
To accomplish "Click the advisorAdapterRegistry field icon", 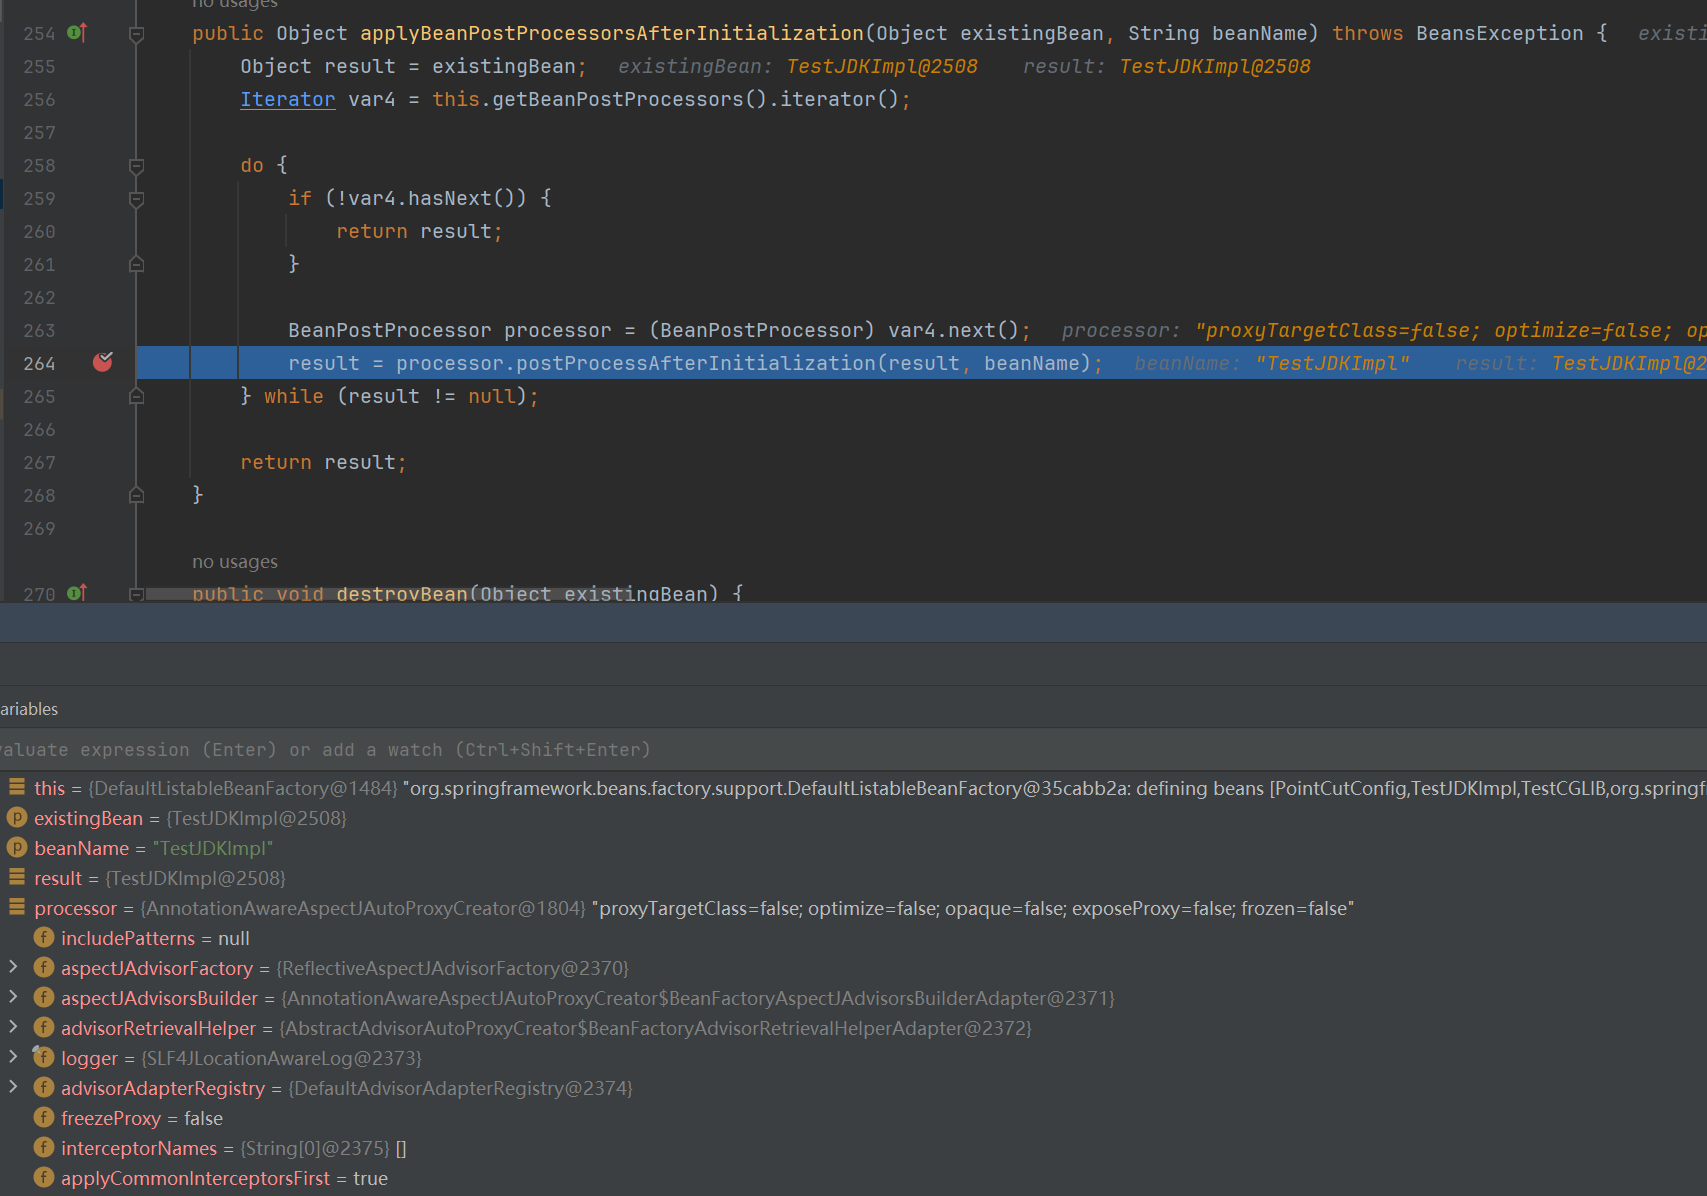I will coord(44,1087).
